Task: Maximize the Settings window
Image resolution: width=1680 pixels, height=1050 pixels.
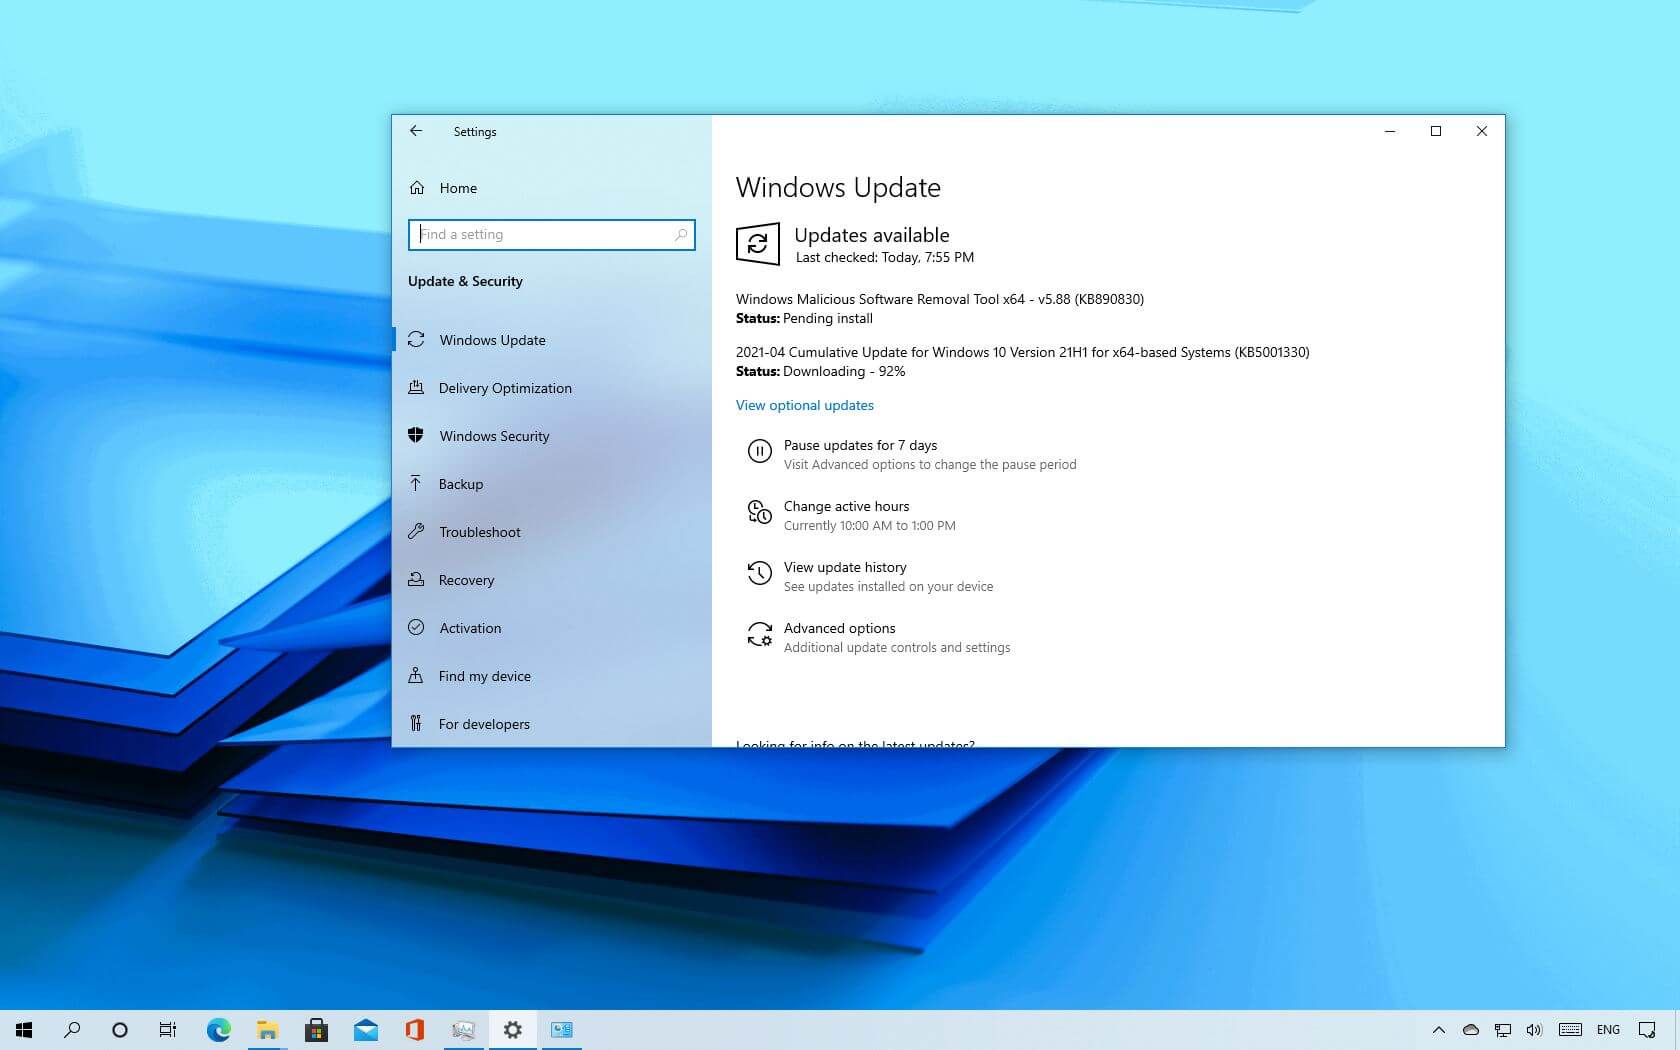Action: point(1436,131)
